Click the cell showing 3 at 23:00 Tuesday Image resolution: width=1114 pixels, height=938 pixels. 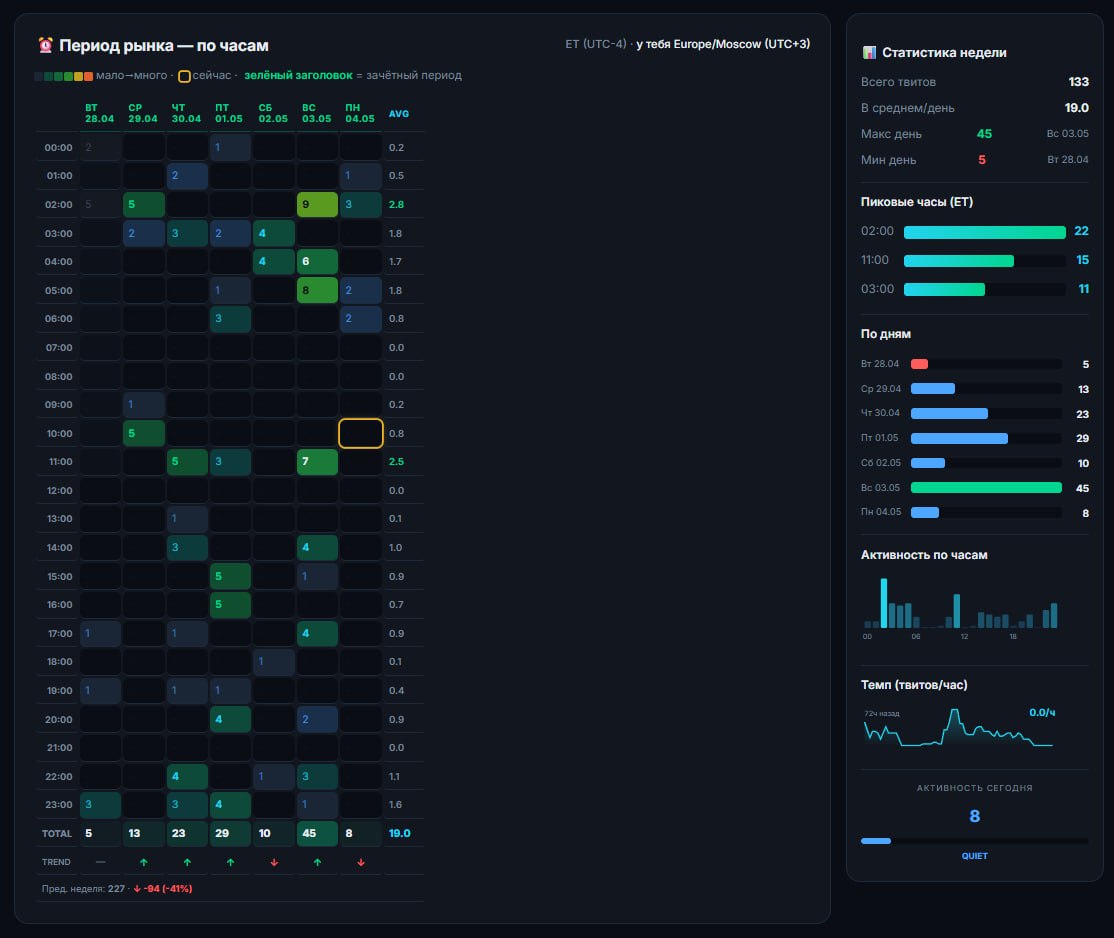pyautogui.click(x=101, y=805)
